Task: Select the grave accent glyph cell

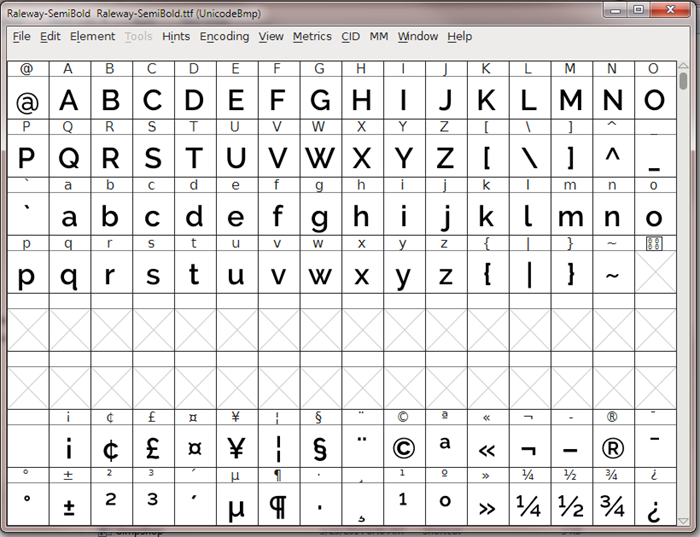Action: [28, 214]
